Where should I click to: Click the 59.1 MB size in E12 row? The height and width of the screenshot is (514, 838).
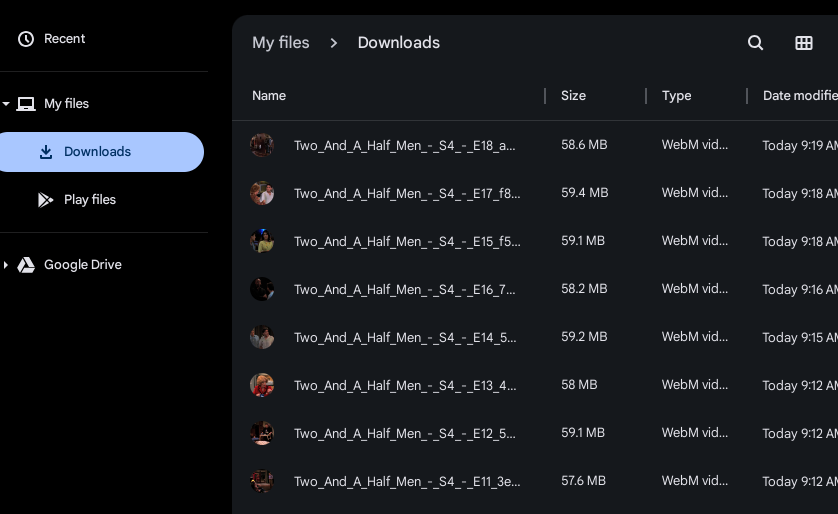click(x=583, y=433)
